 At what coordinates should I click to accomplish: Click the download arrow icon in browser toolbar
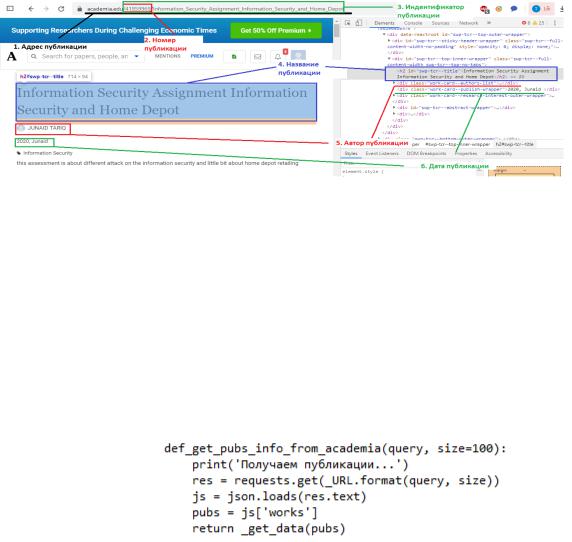click(562, 9)
